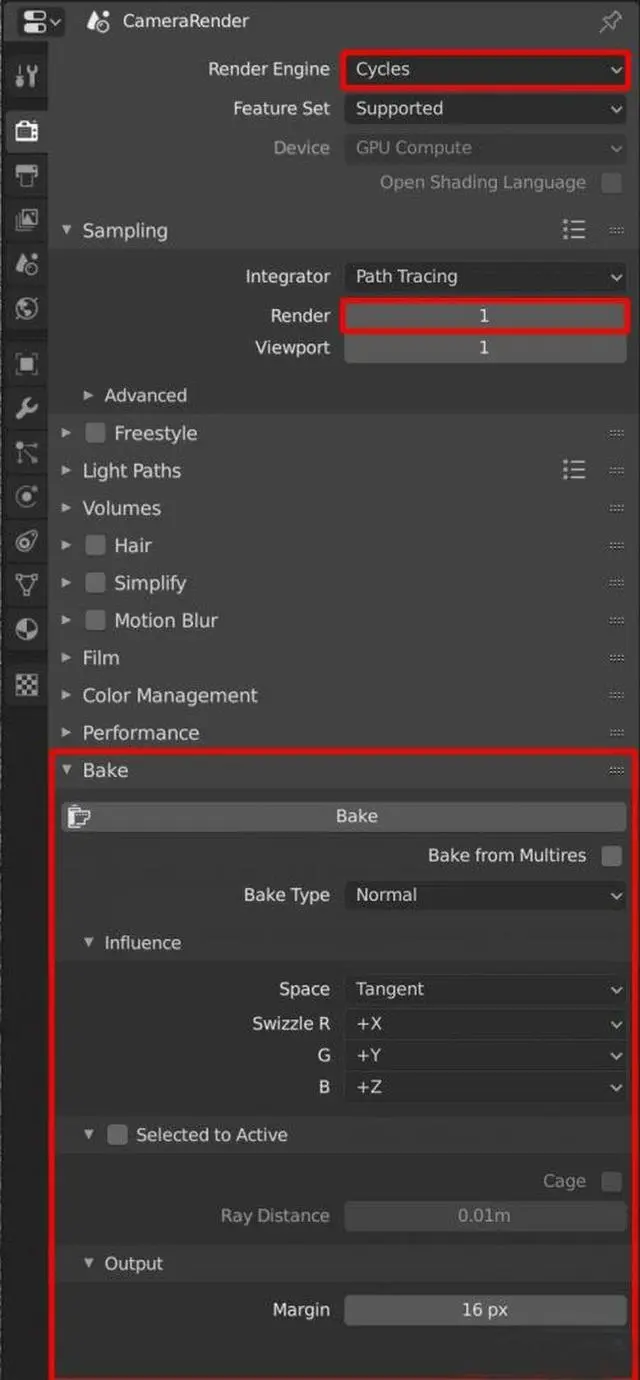Screen dimensions: 640x1380
Task: Open the Tool properties tab icon
Action: tap(26, 76)
